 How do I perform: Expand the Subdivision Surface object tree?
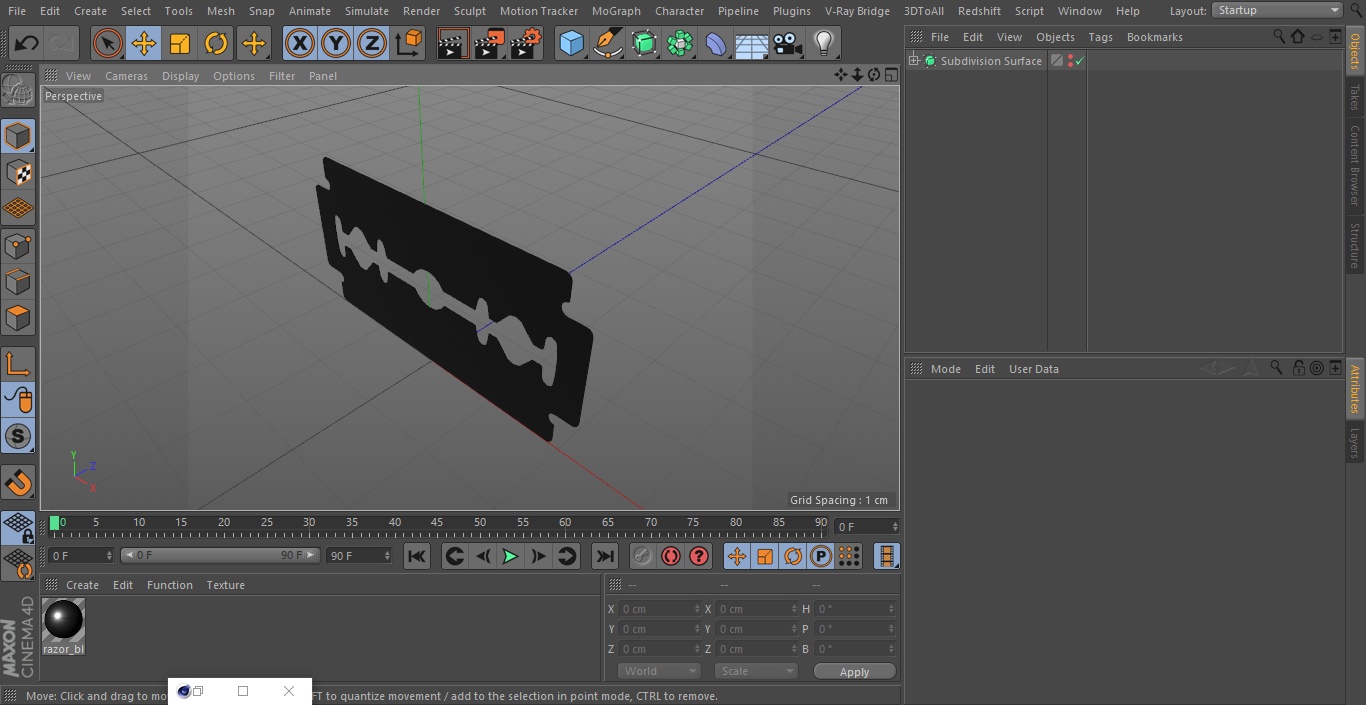pos(913,61)
